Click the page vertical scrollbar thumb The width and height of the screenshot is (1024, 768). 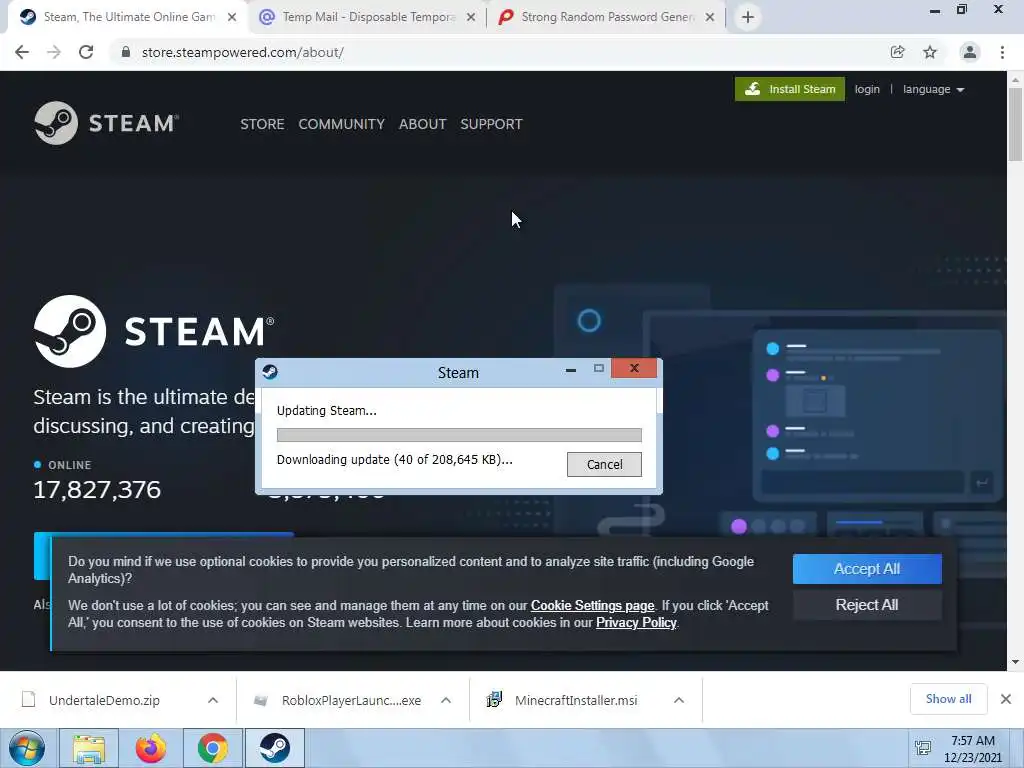click(1015, 124)
